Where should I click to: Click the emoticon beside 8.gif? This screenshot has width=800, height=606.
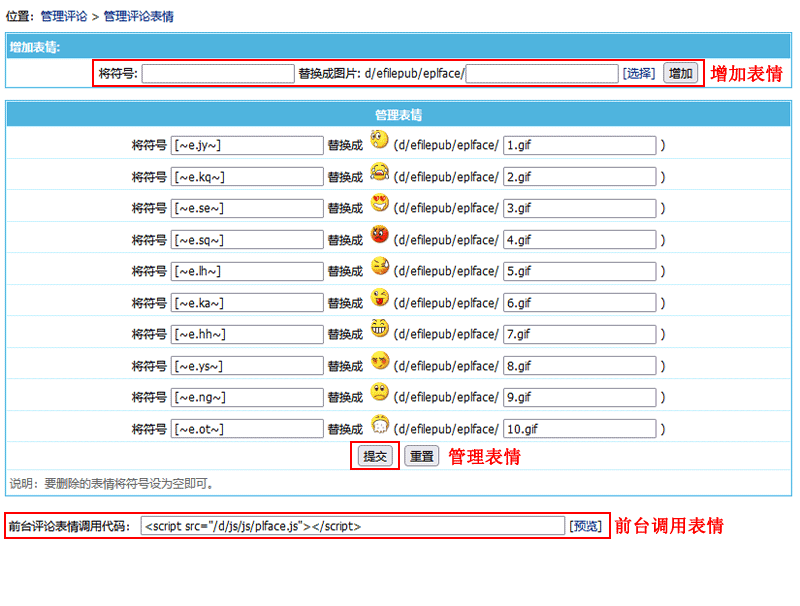(379, 361)
